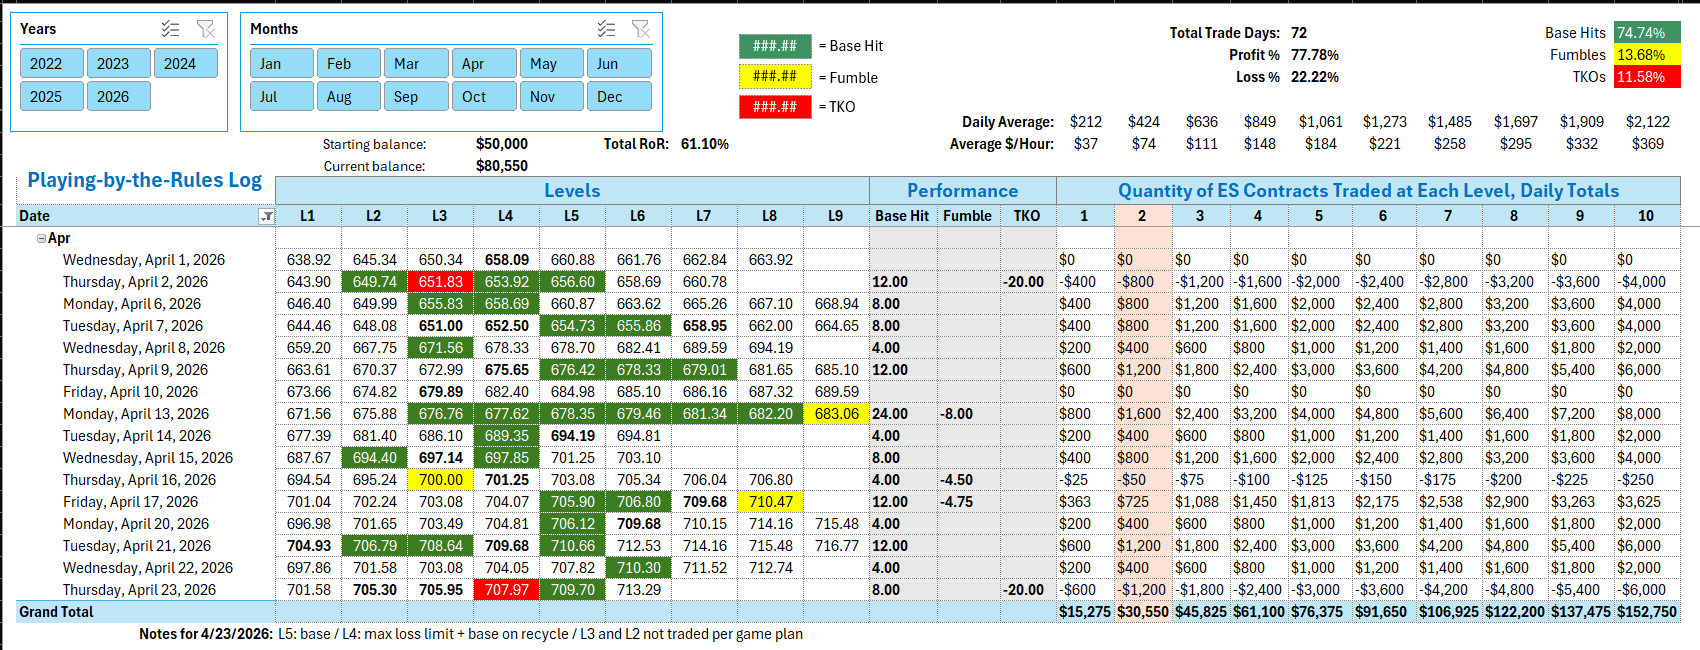
Task: Select the Grand Total row label
Action: tap(56, 612)
